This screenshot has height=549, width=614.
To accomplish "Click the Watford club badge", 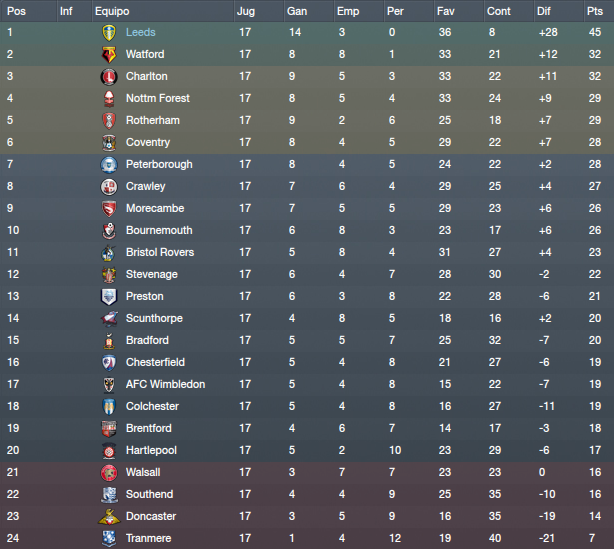I will point(109,54).
